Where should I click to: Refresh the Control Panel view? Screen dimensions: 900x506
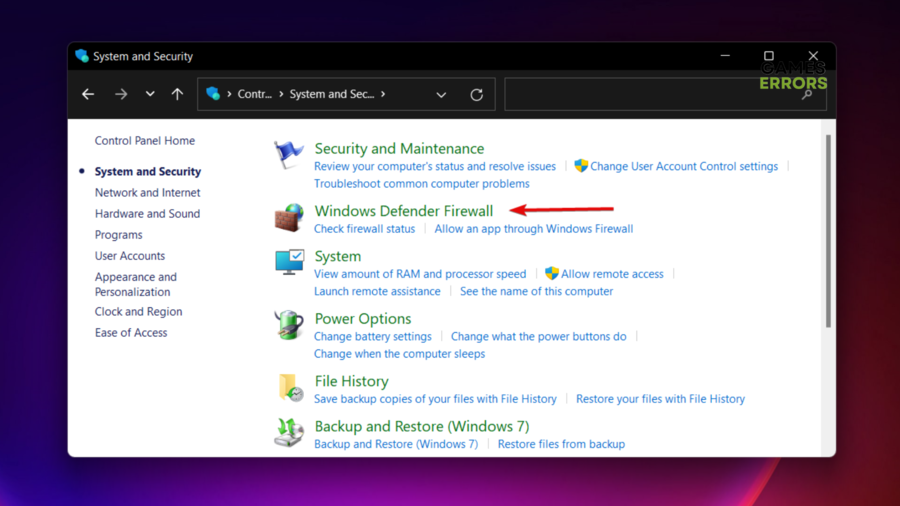(x=477, y=95)
